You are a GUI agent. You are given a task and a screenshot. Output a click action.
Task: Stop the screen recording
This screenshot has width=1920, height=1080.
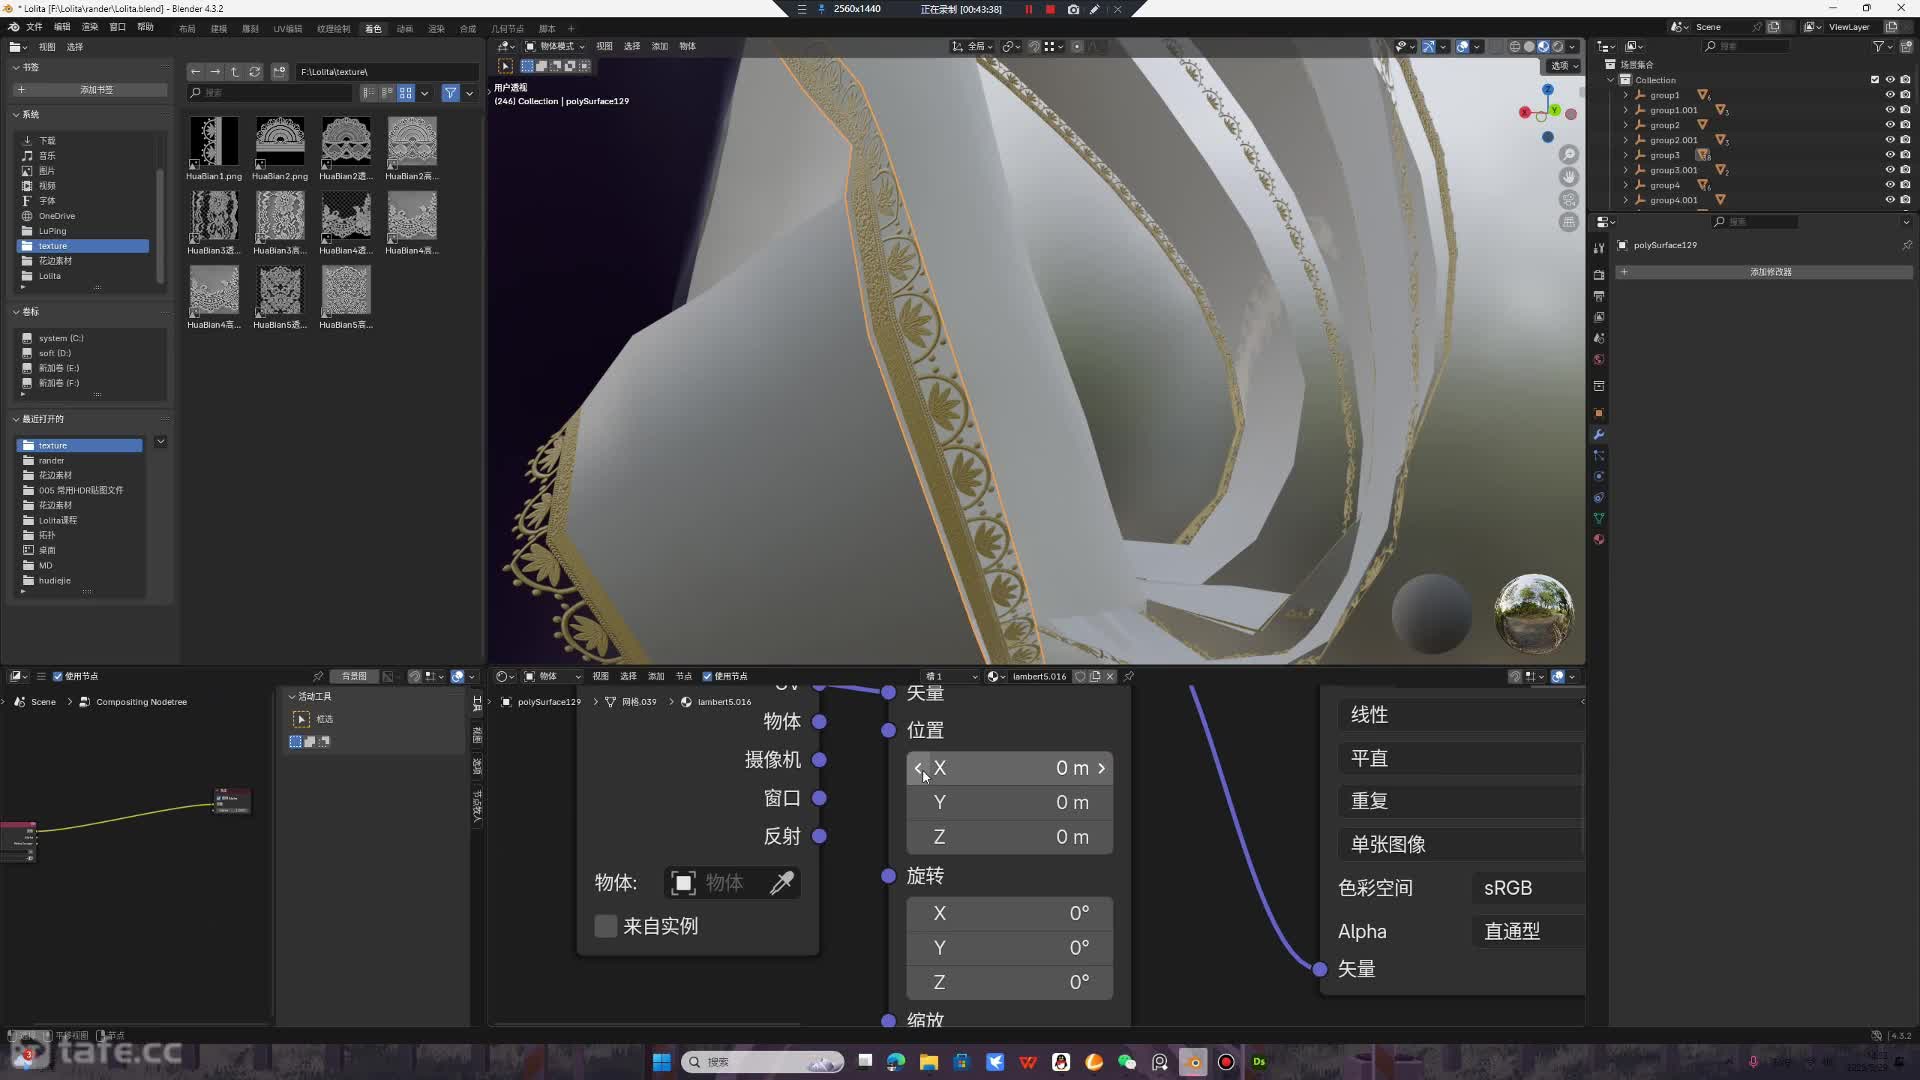coord(1050,9)
